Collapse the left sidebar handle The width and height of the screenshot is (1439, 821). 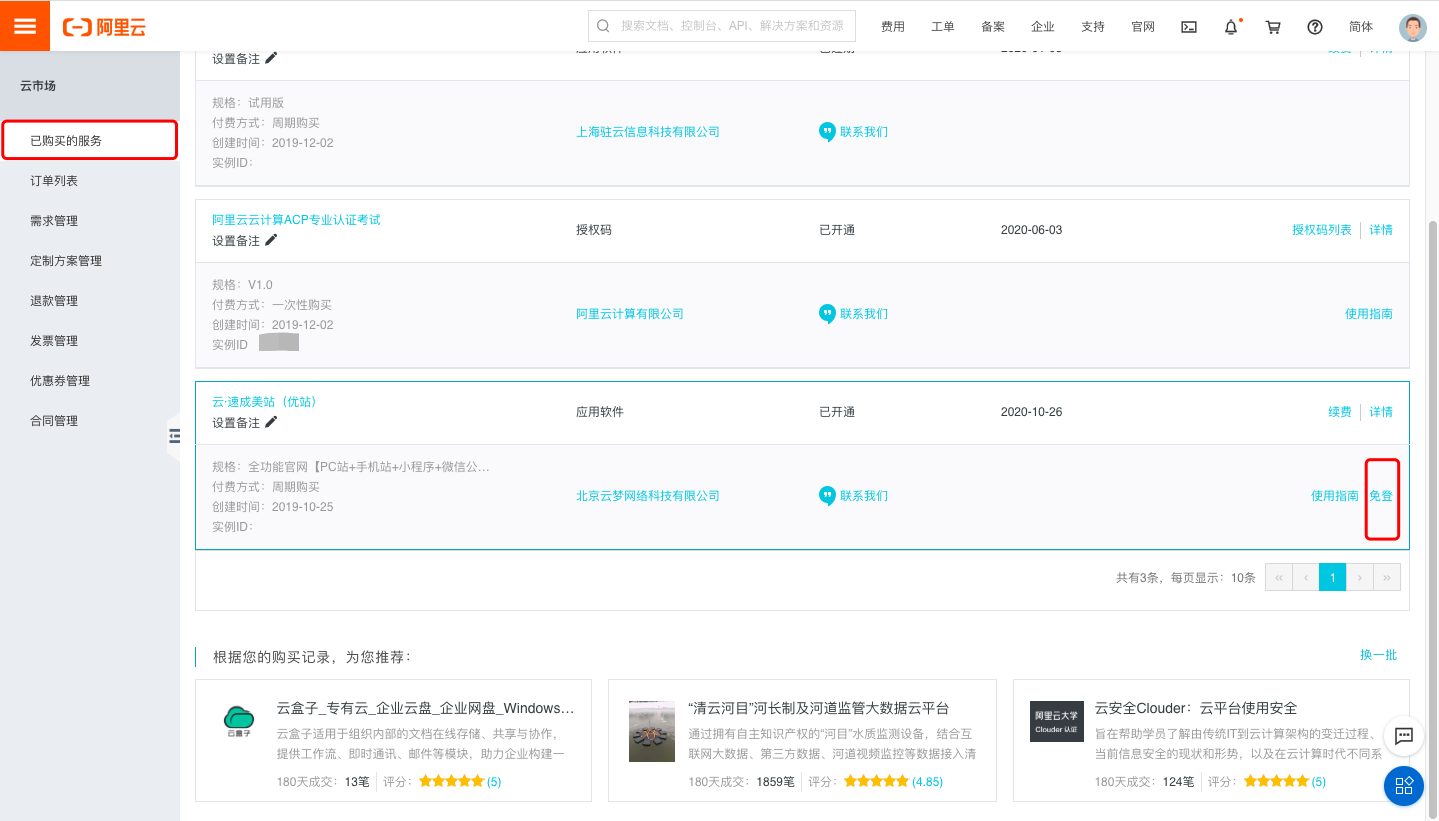coord(174,435)
